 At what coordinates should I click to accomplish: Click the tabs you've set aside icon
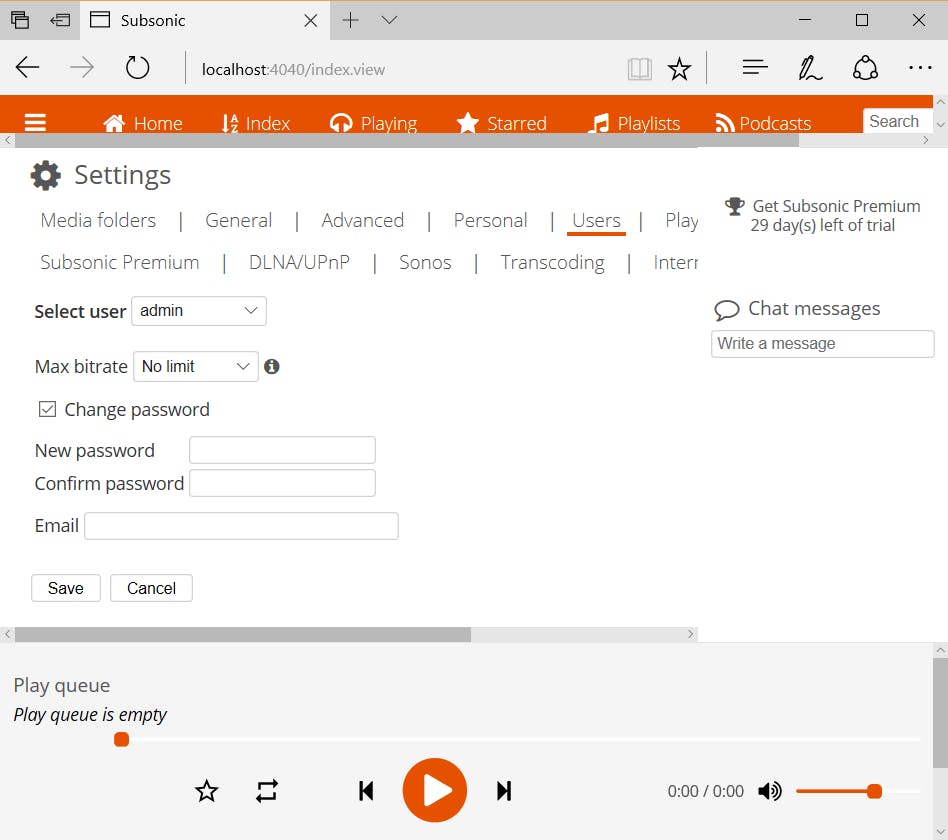[20, 20]
